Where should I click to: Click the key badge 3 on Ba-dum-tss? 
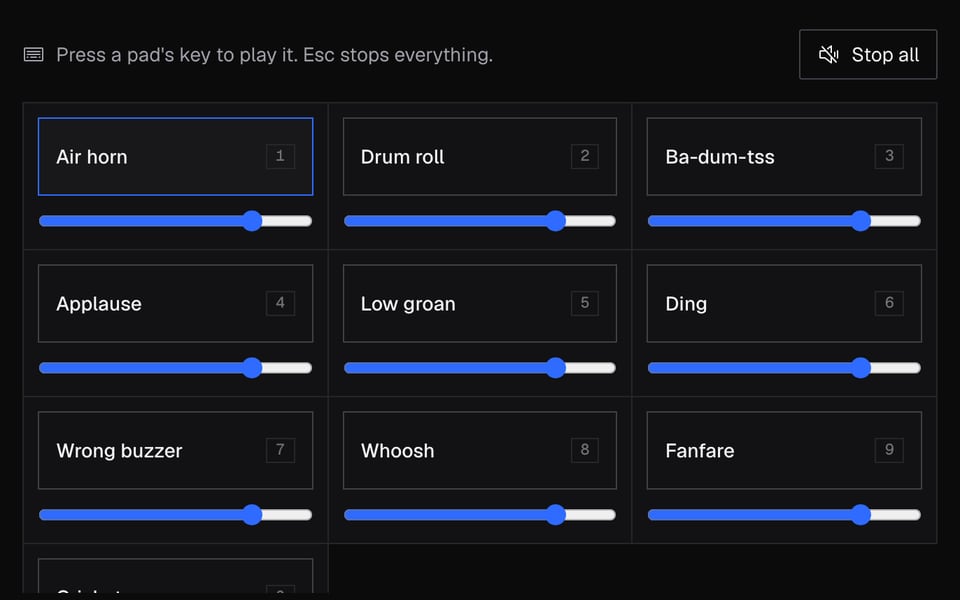(x=889, y=156)
